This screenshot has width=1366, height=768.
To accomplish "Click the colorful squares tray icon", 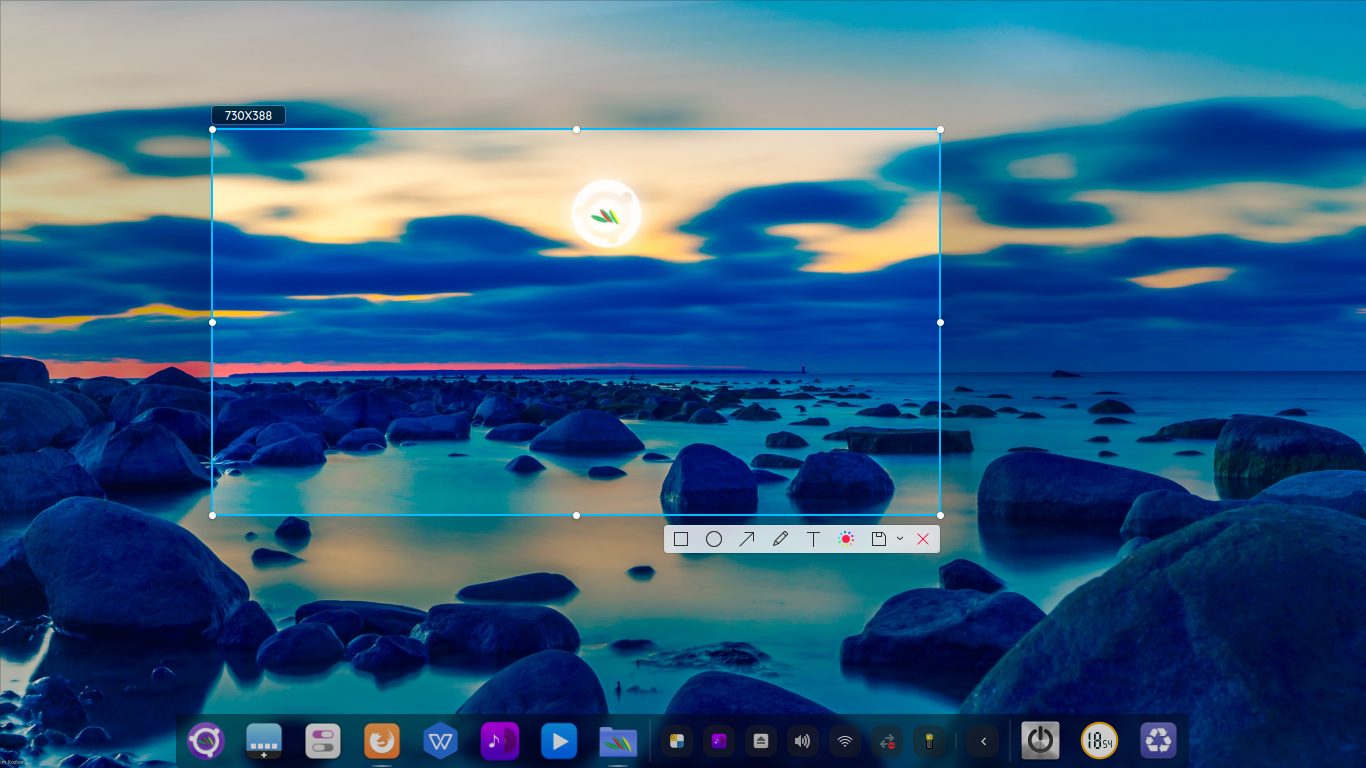I will pos(677,741).
